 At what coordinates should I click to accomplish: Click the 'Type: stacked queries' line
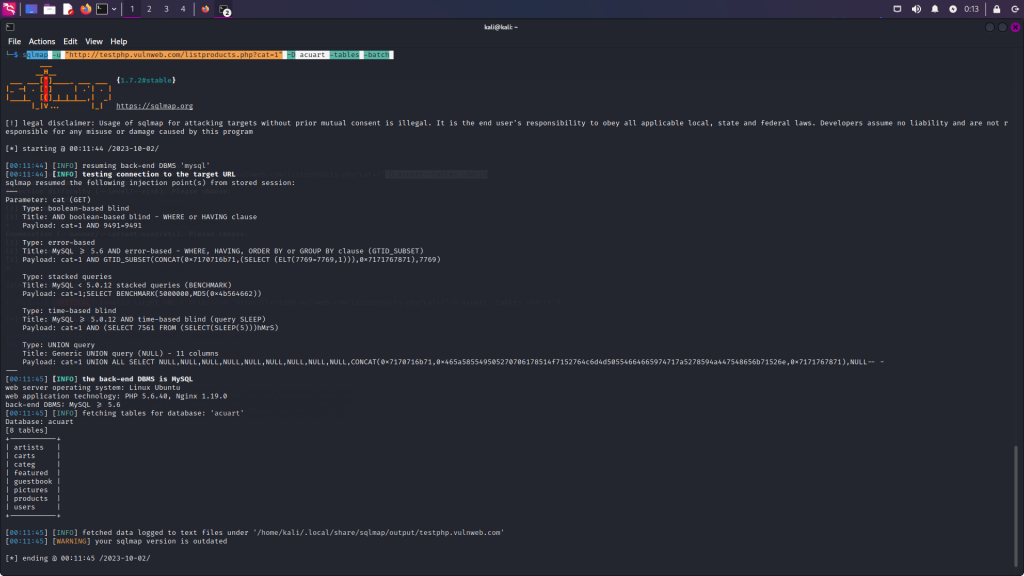point(67,276)
